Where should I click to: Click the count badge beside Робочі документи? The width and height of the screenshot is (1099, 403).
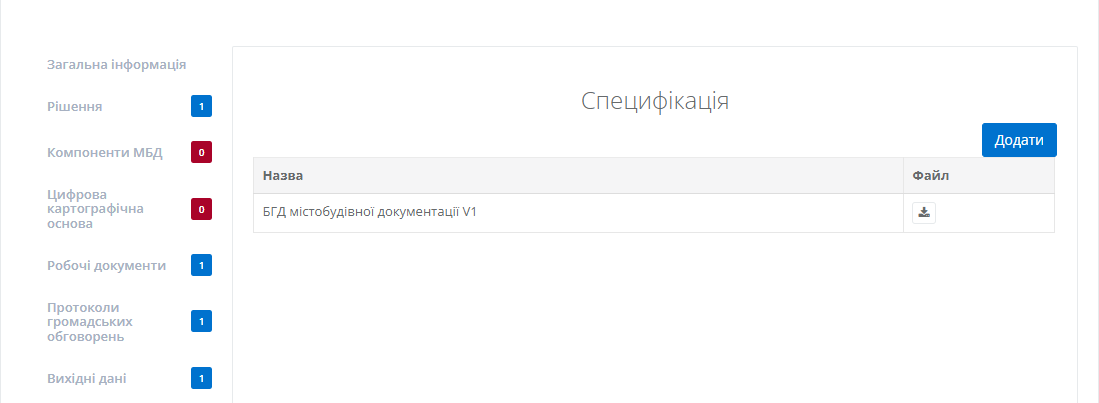pos(201,265)
